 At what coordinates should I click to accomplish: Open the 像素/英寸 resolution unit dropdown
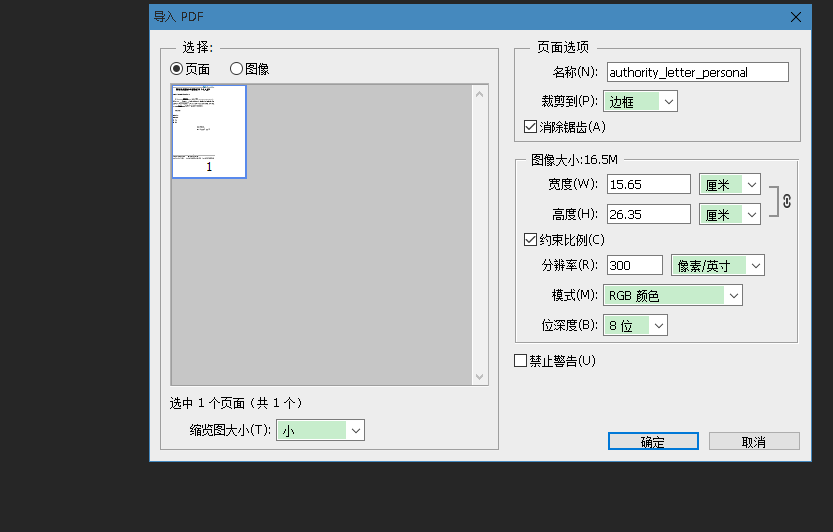click(718, 265)
